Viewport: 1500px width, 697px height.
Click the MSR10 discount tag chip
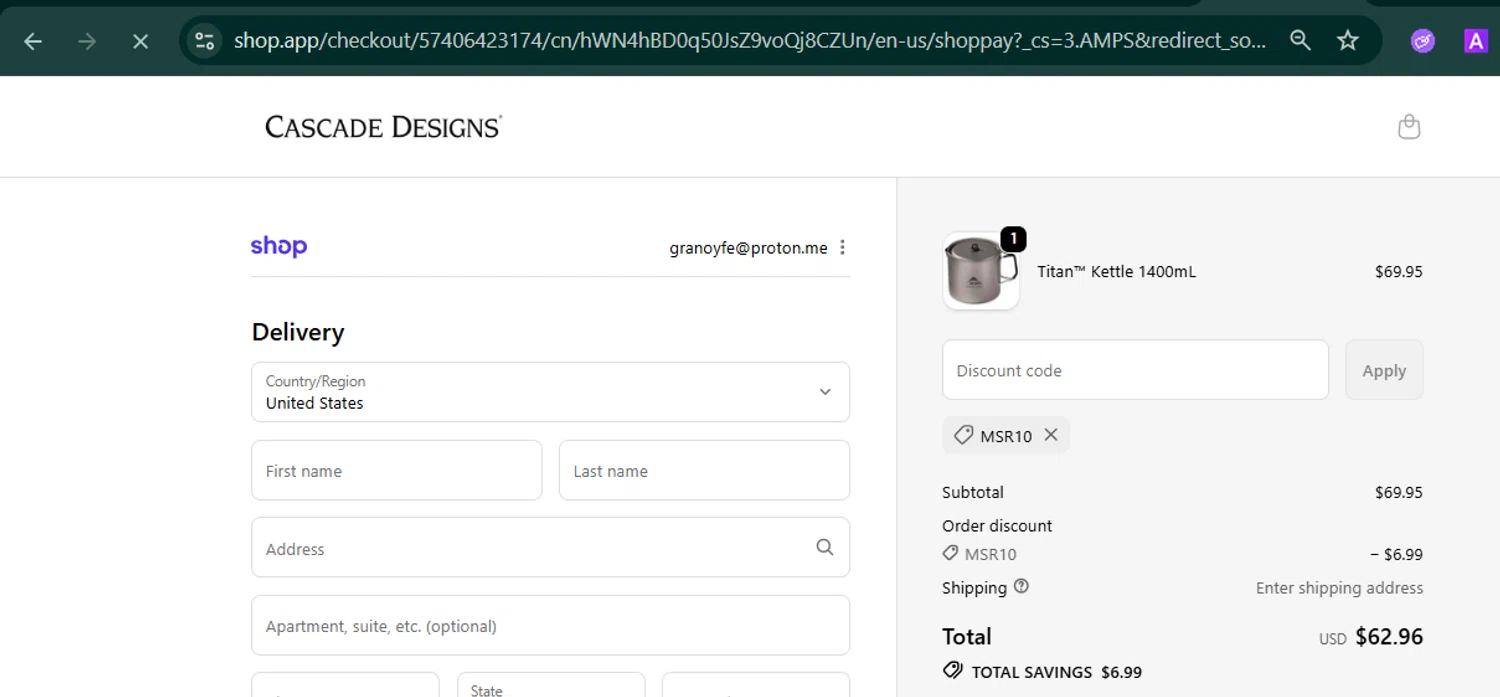click(x=1005, y=435)
